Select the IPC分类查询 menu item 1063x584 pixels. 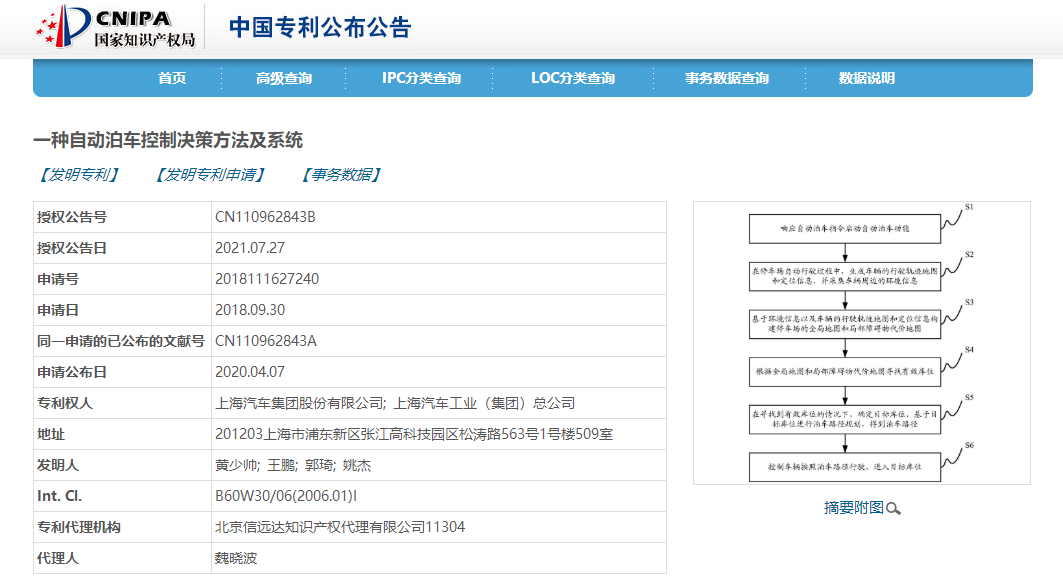pyautogui.click(x=421, y=78)
